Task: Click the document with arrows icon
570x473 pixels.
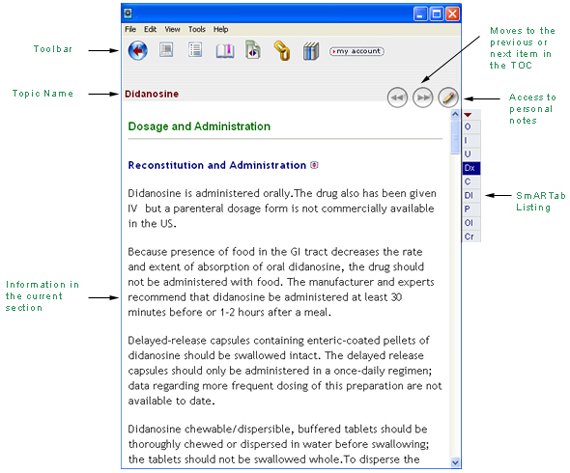Action: [x=253, y=50]
